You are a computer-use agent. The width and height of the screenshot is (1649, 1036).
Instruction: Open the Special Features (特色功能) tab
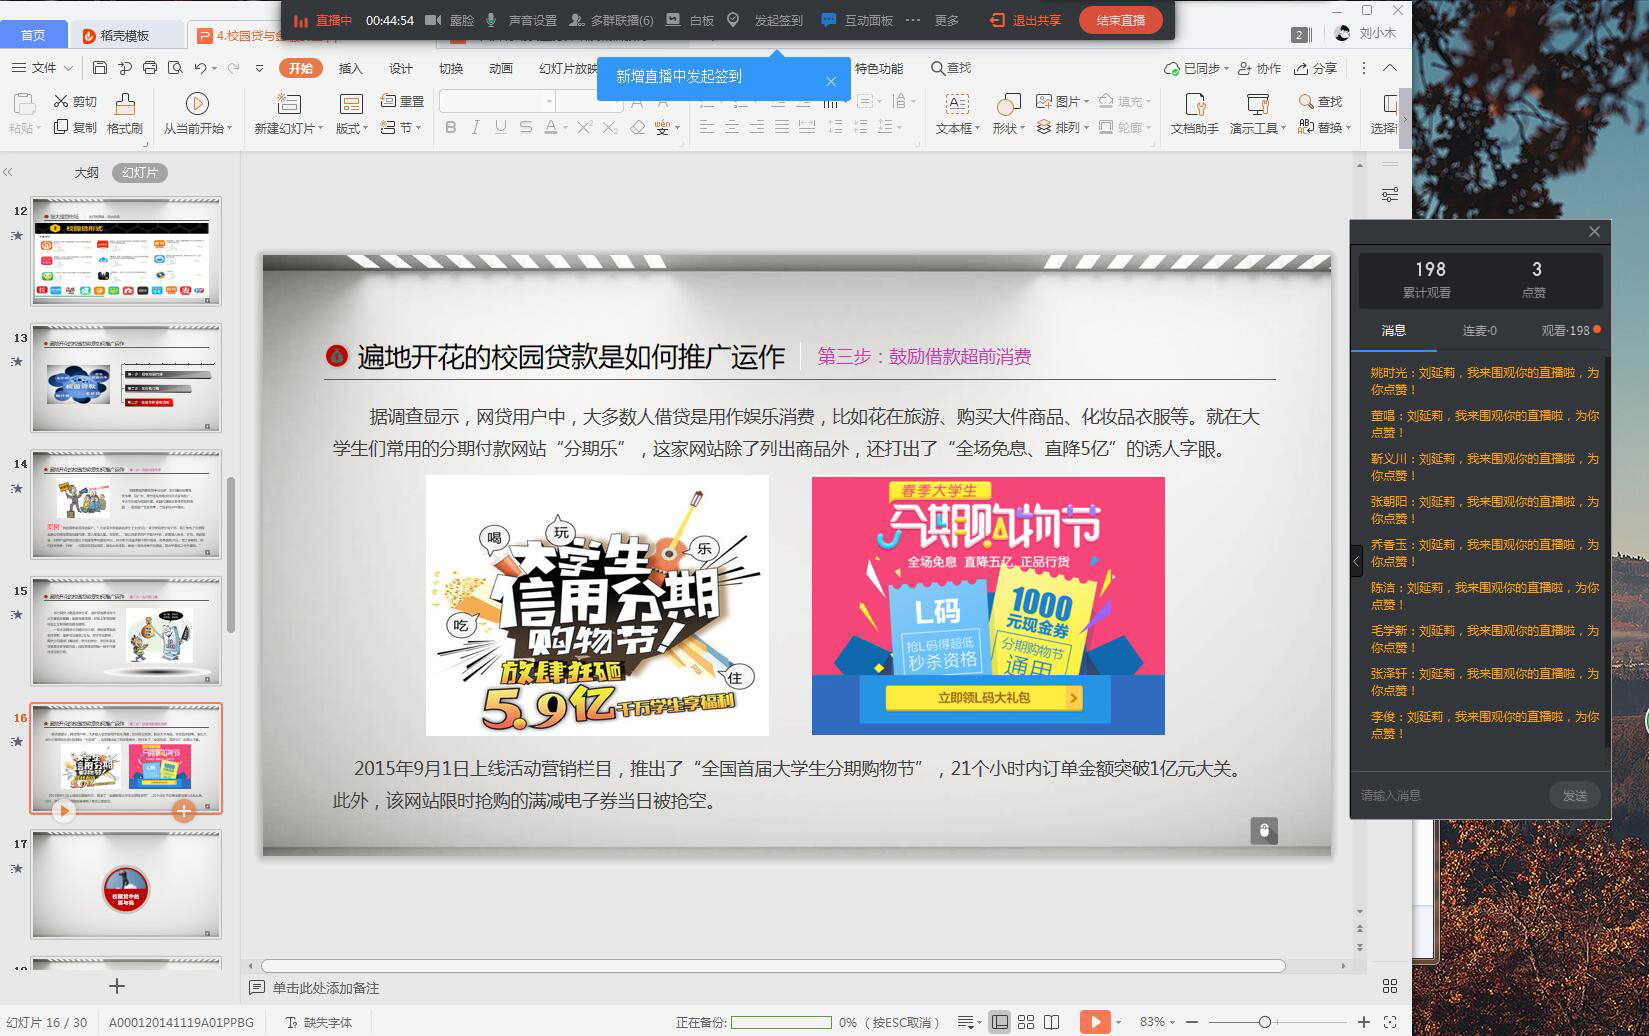point(879,68)
